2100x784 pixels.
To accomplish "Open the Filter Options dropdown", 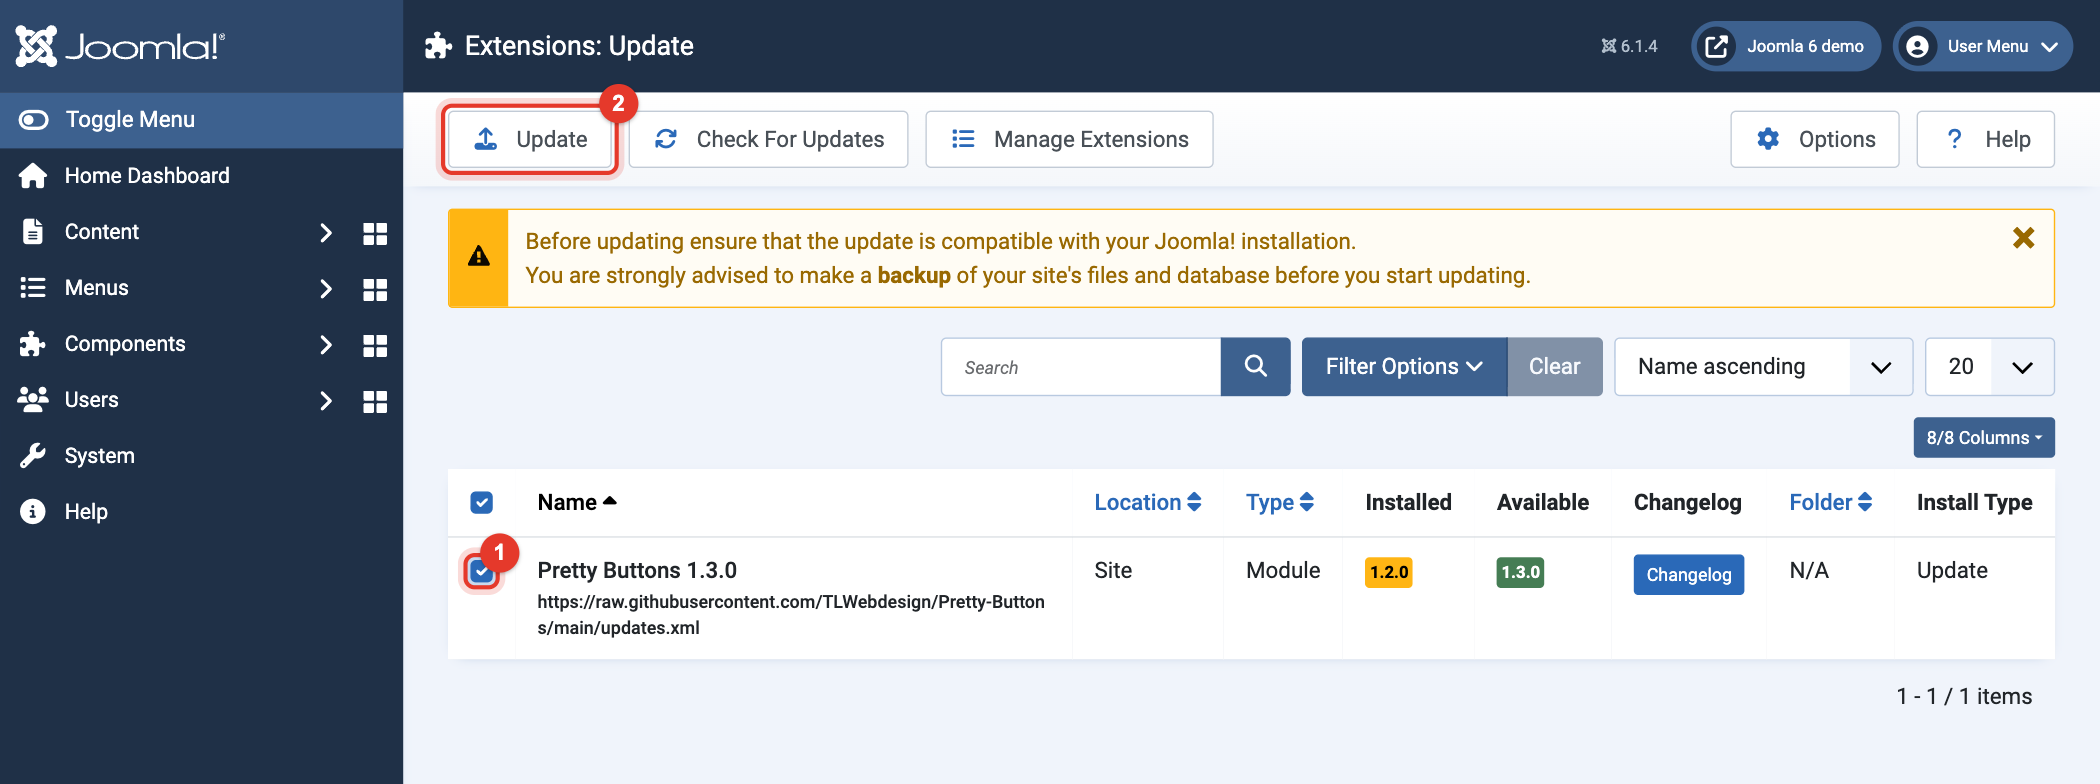I will pos(1404,367).
